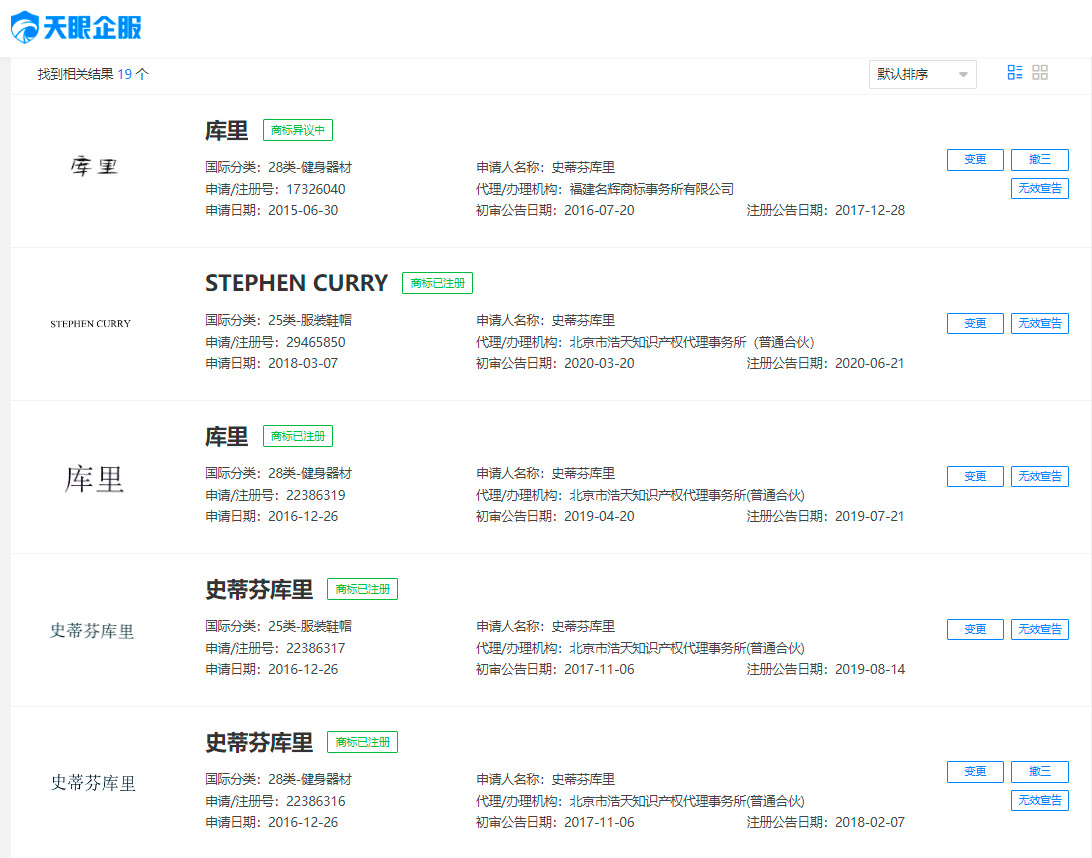Open 史蒂芬库里 trademark title for 25类

pos(259,589)
